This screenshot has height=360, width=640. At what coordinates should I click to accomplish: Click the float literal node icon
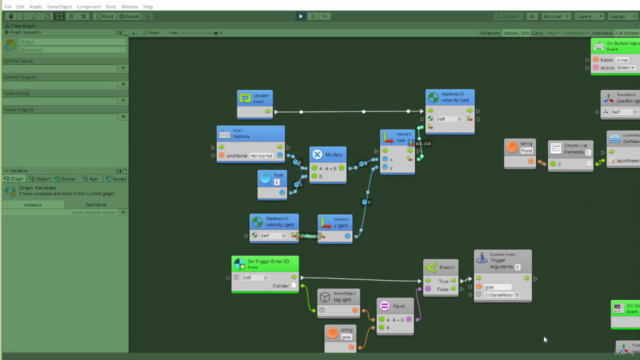pyautogui.click(x=265, y=178)
